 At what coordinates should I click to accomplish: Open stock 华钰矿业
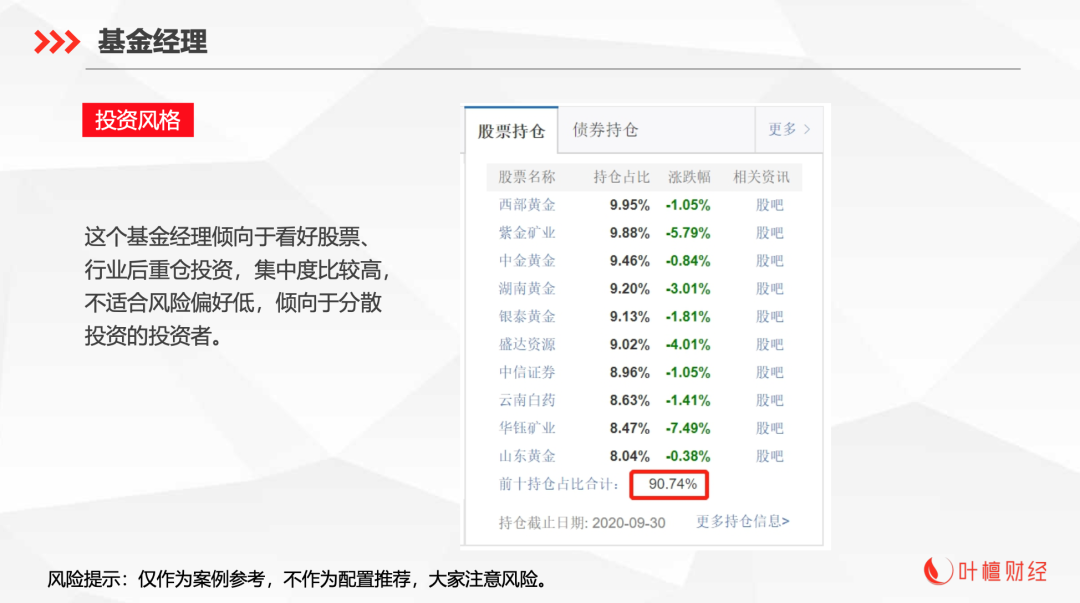click(x=527, y=428)
